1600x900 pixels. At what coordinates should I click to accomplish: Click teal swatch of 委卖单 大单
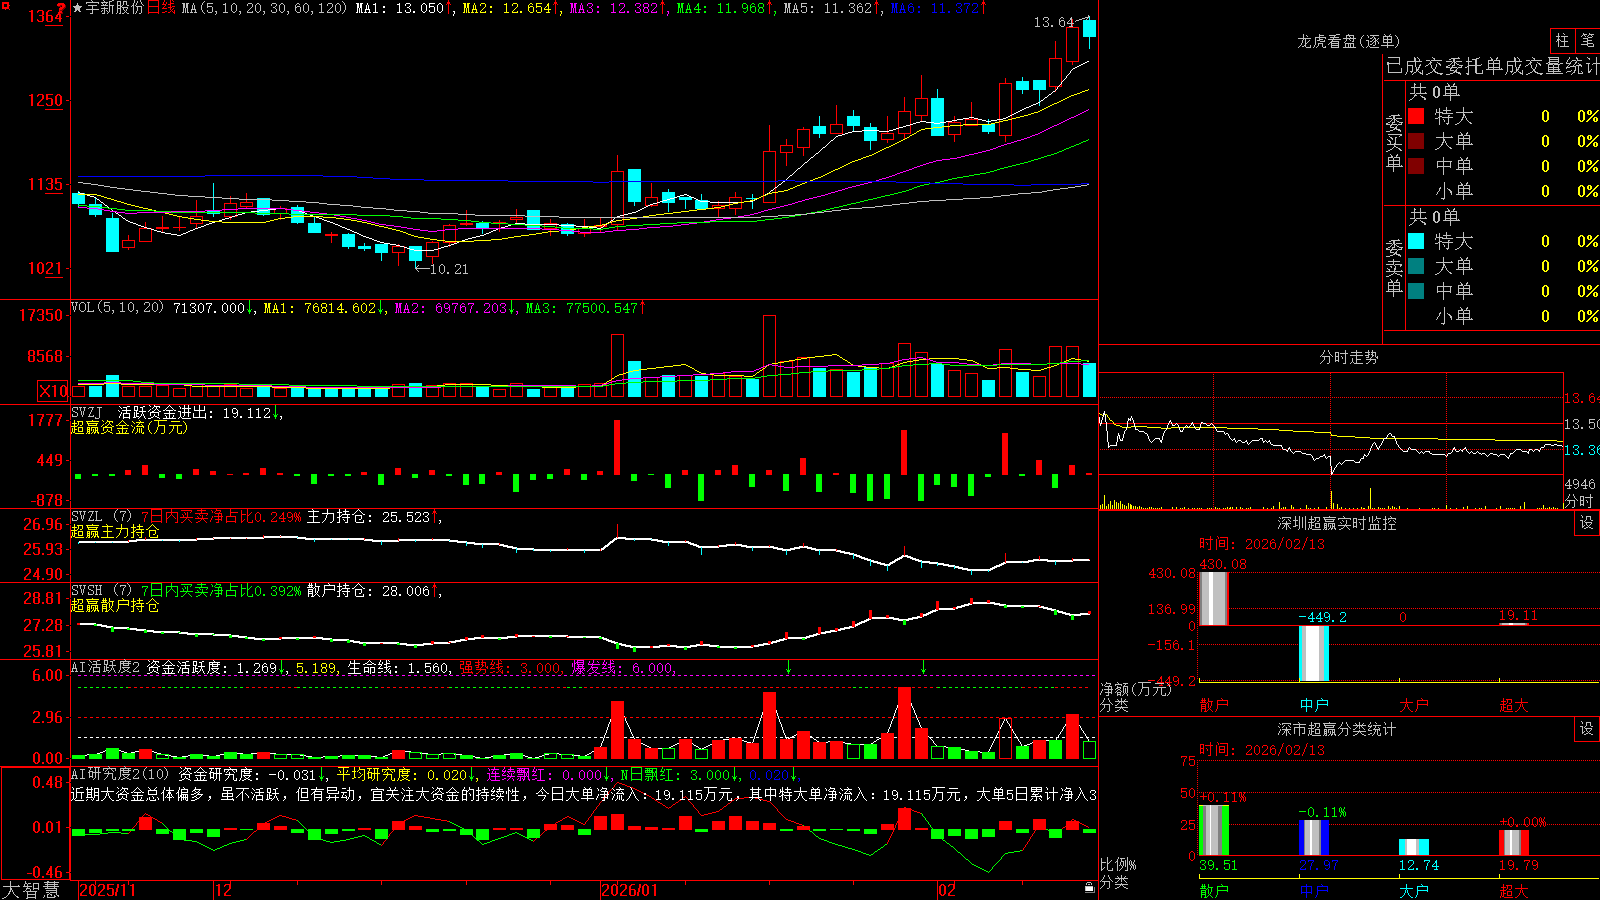(1416, 266)
